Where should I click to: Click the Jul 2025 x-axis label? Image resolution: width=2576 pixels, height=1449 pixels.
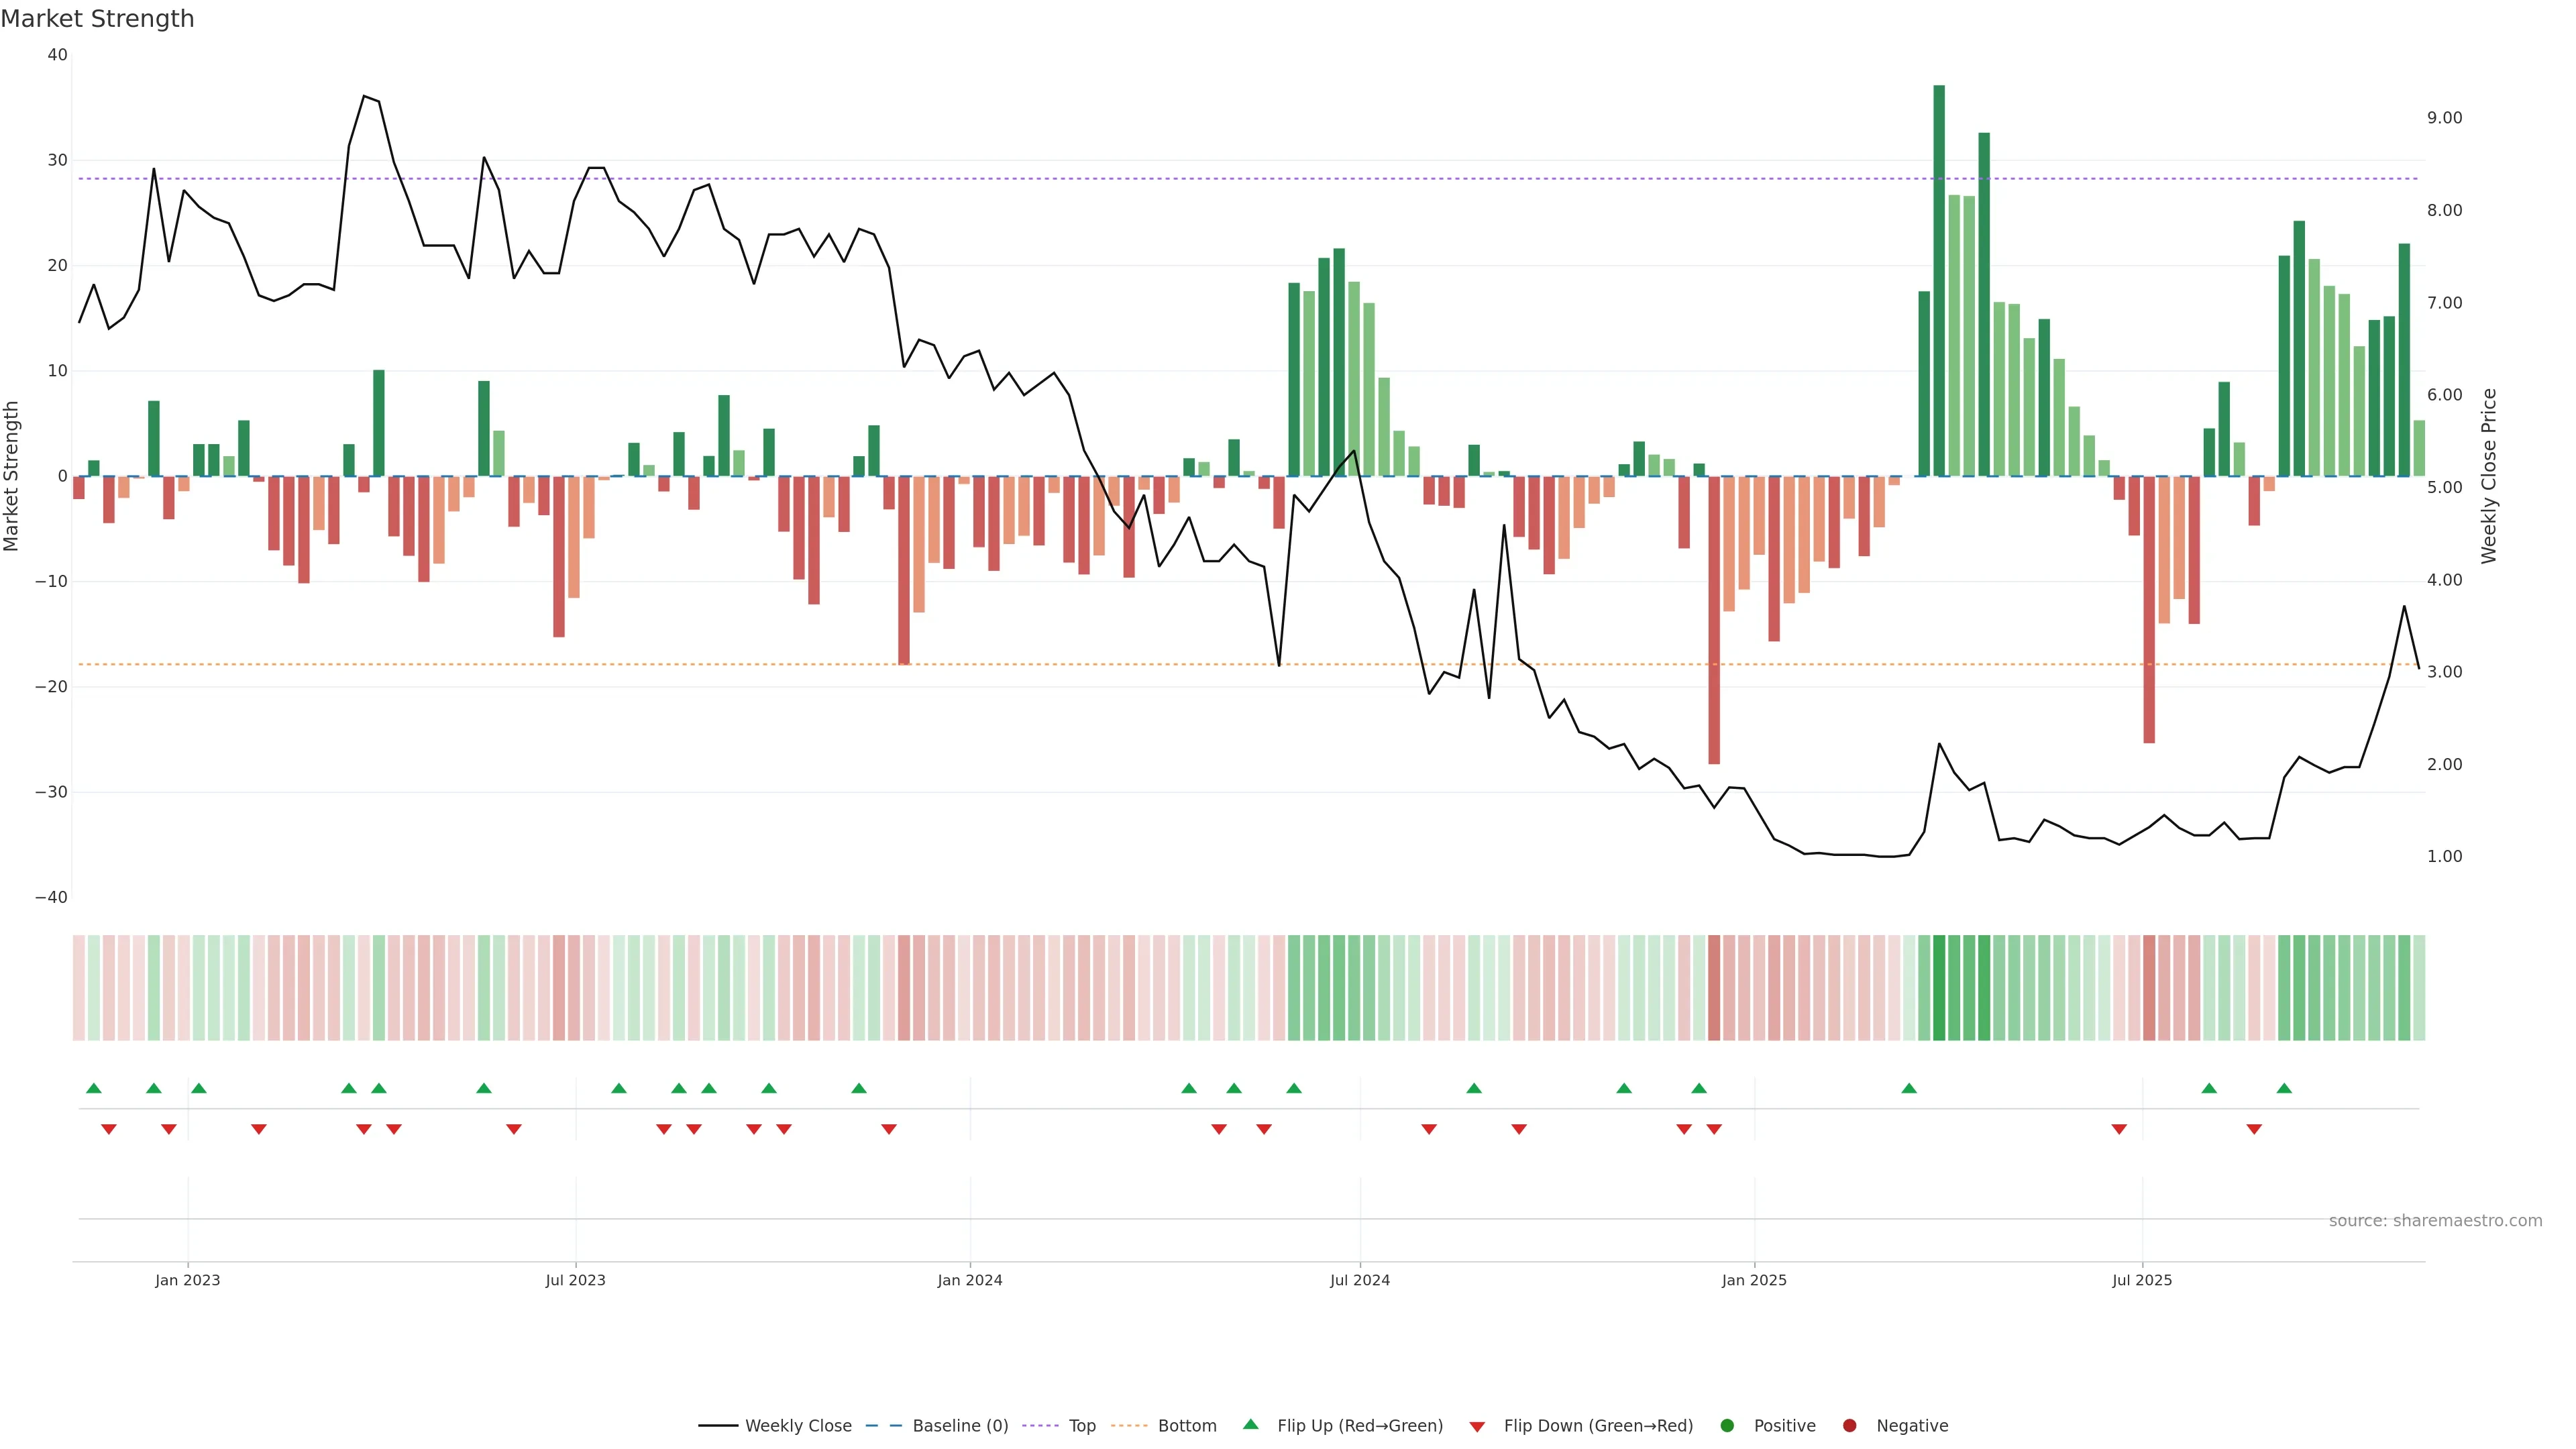click(x=2141, y=1280)
